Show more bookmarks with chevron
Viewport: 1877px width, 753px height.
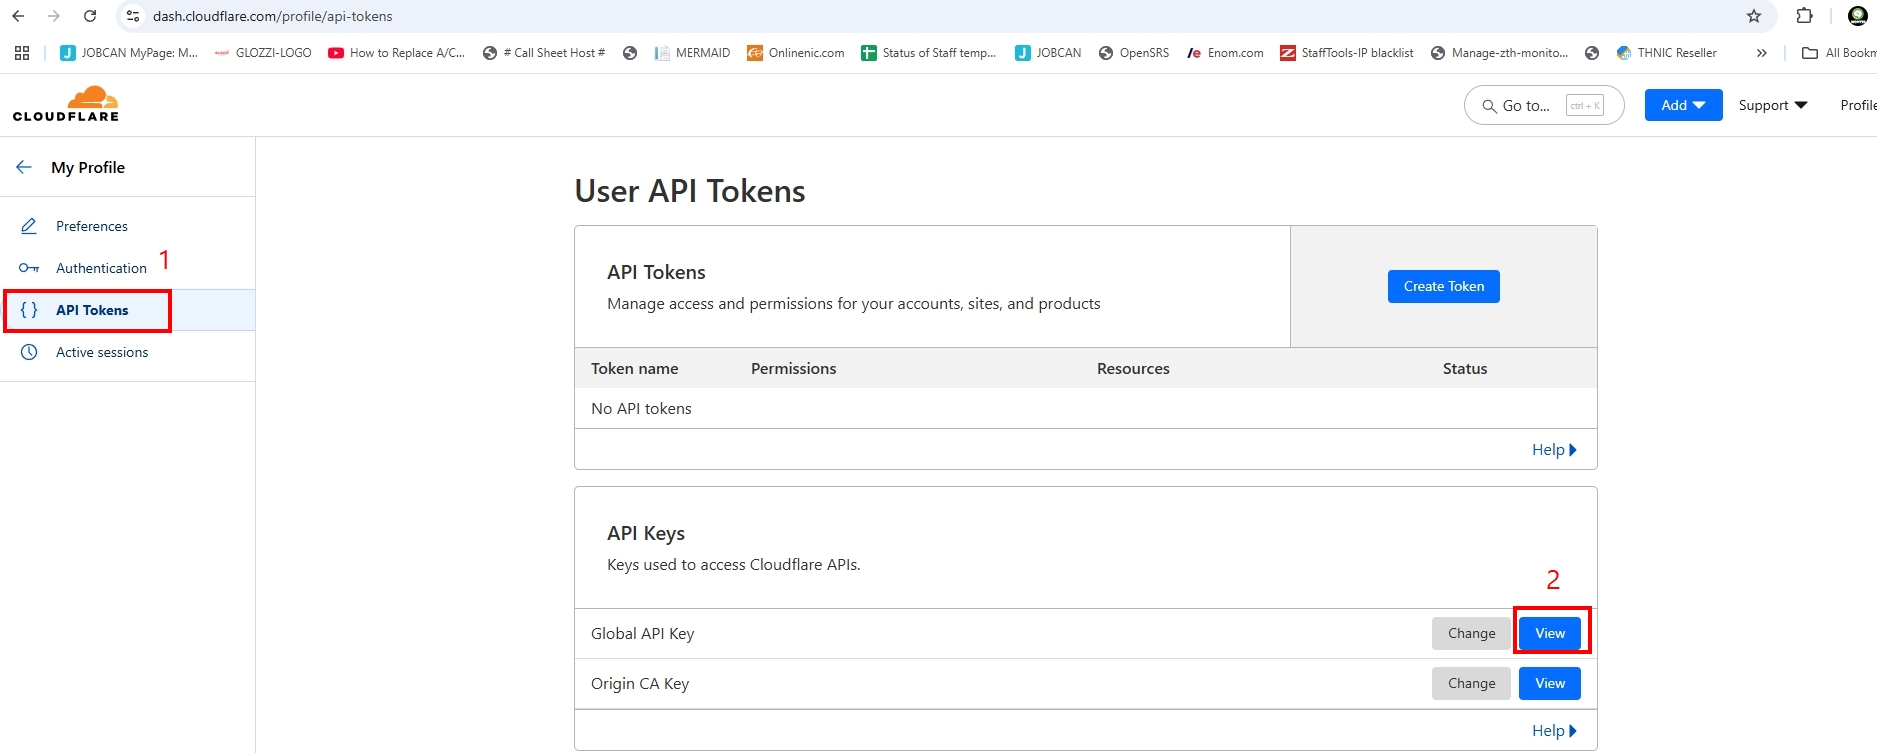pyautogui.click(x=1762, y=53)
